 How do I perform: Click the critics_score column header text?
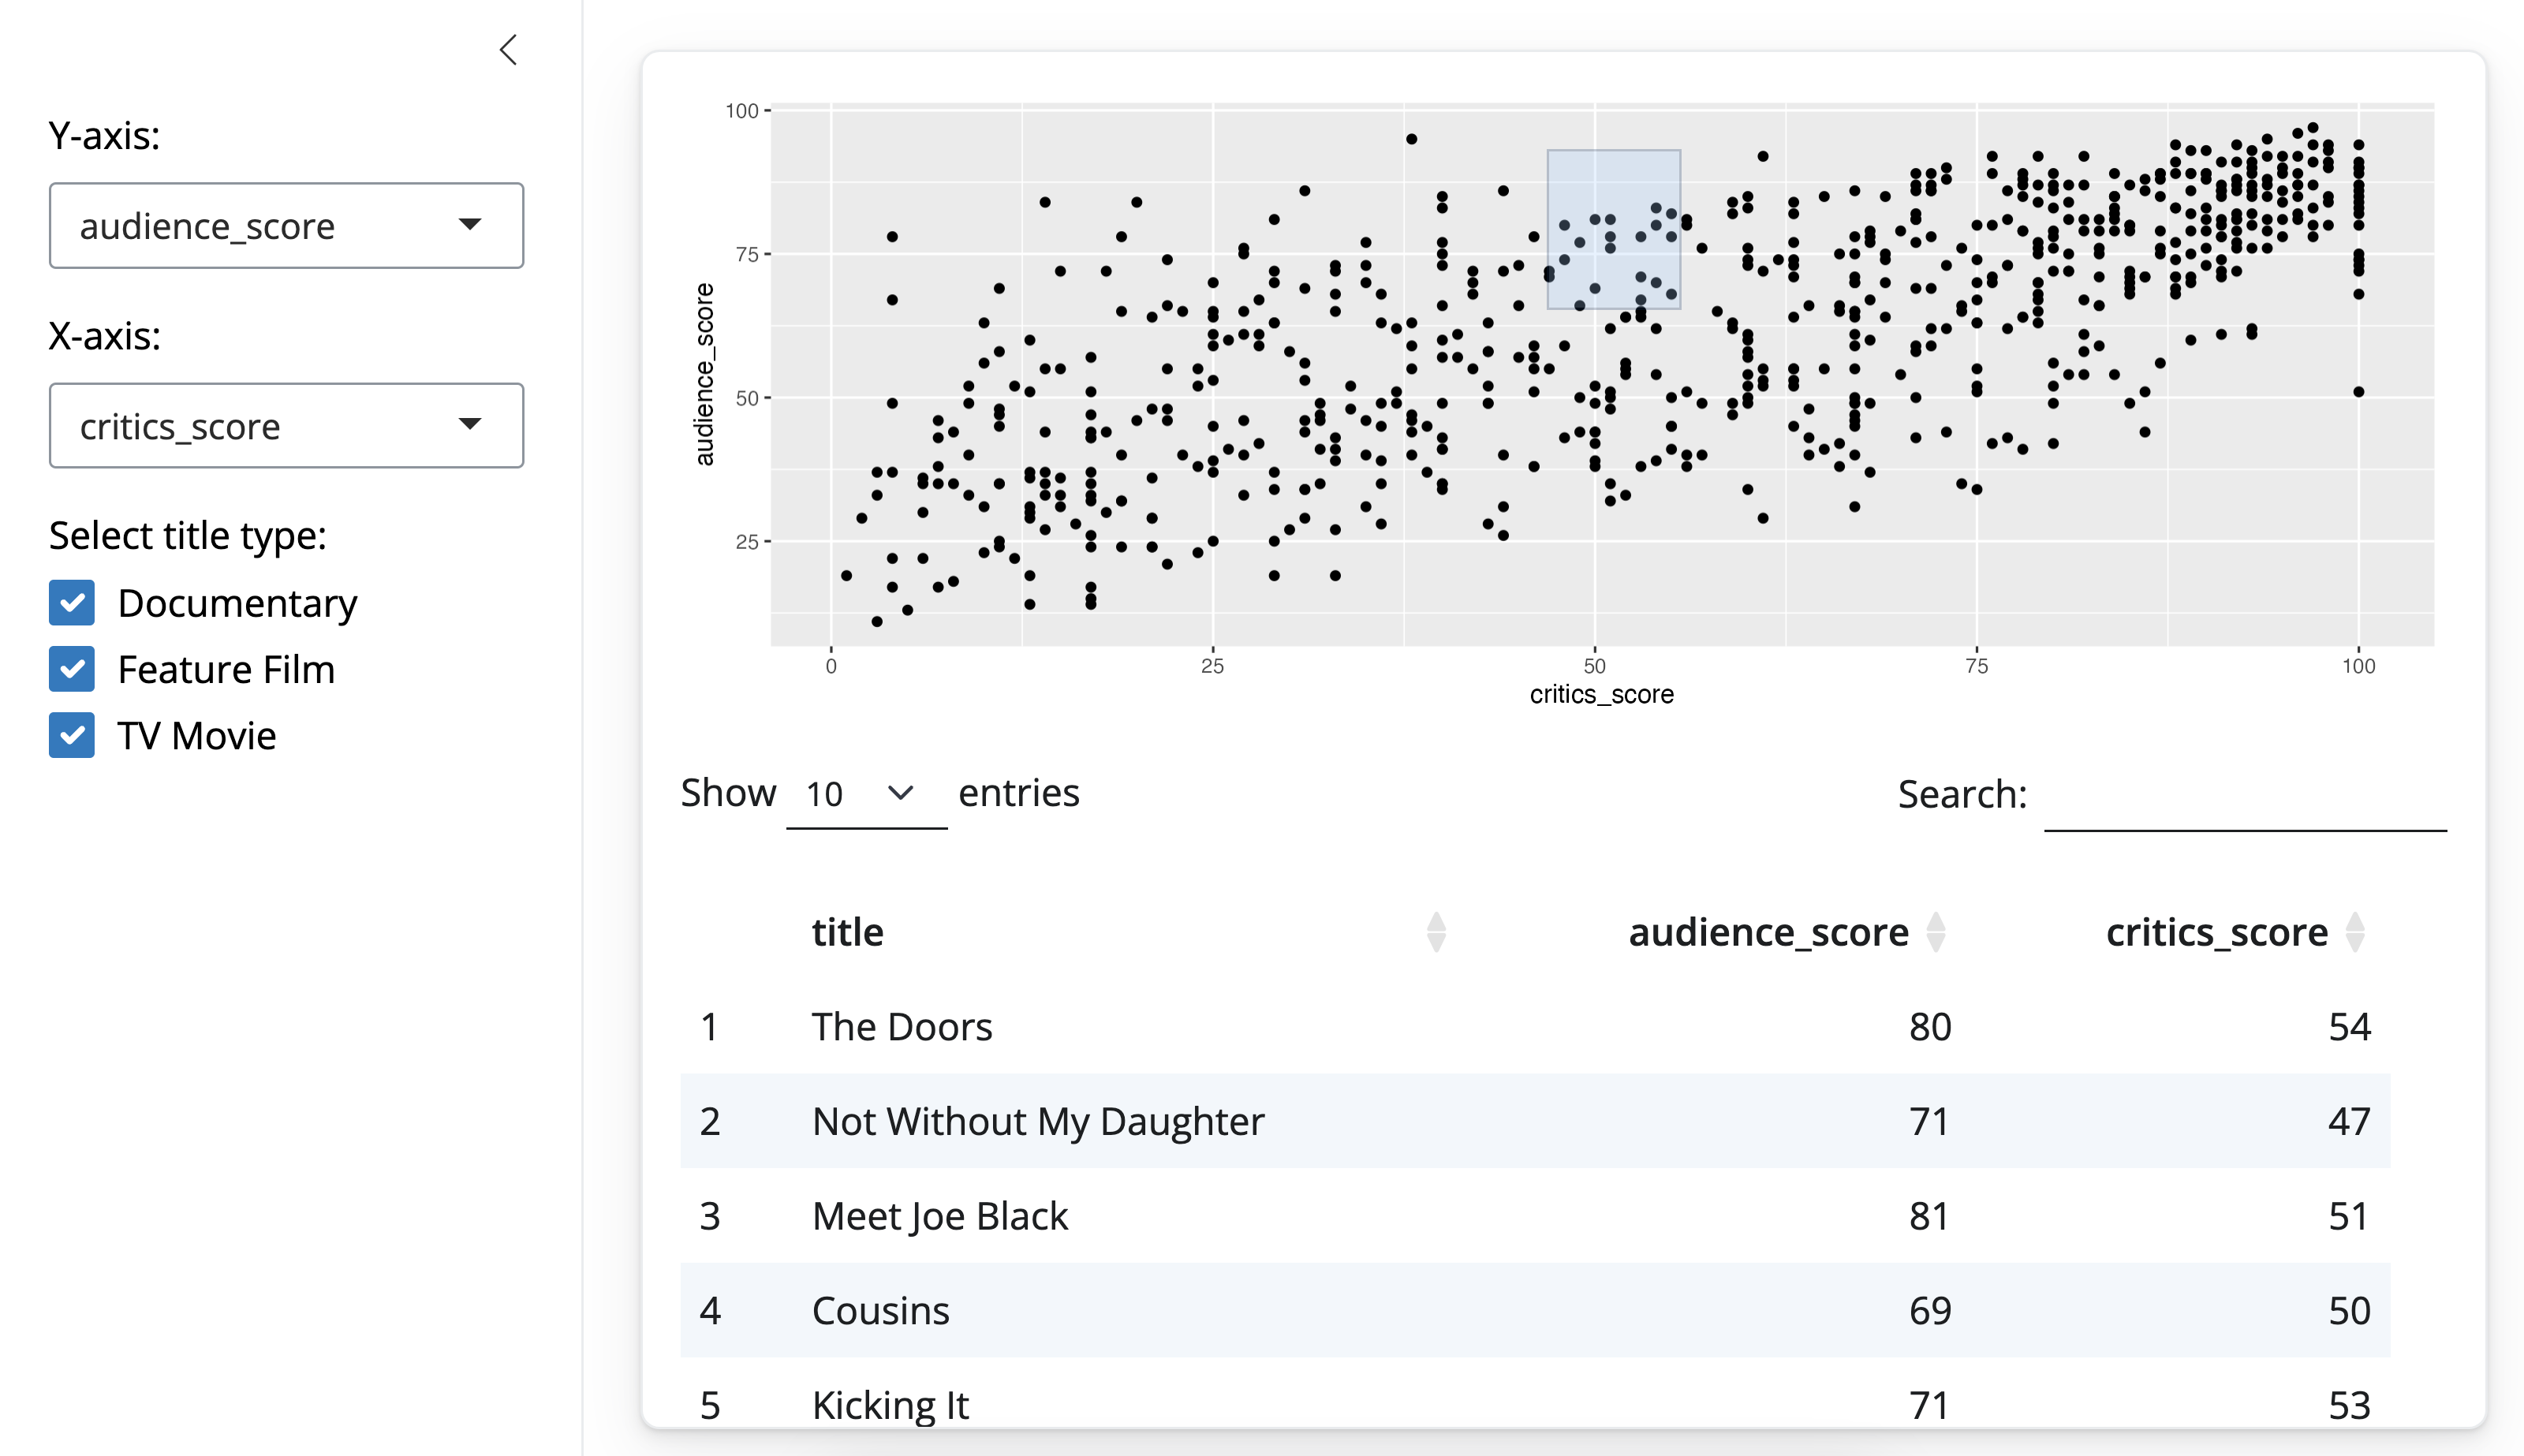(x=2216, y=932)
